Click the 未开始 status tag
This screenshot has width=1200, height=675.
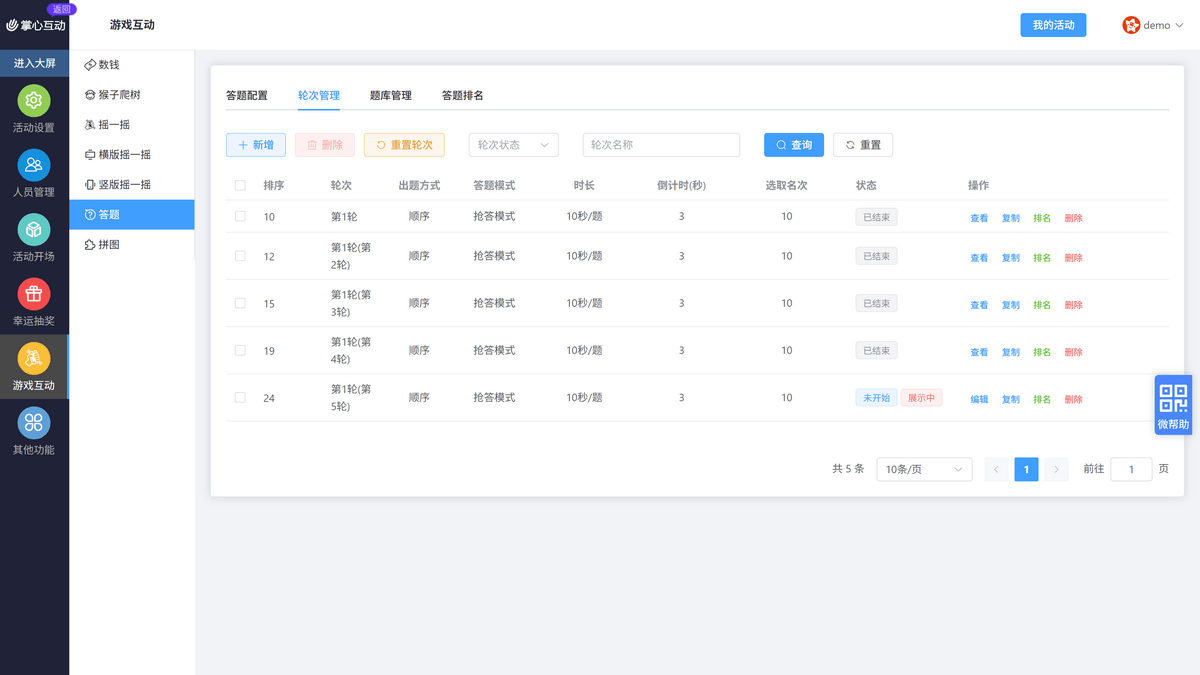[876, 397]
